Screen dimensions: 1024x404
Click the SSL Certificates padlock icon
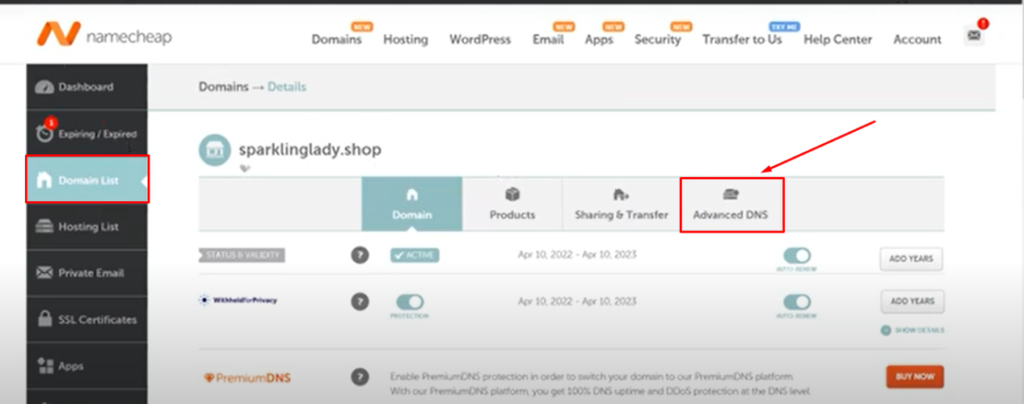click(44, 319)
